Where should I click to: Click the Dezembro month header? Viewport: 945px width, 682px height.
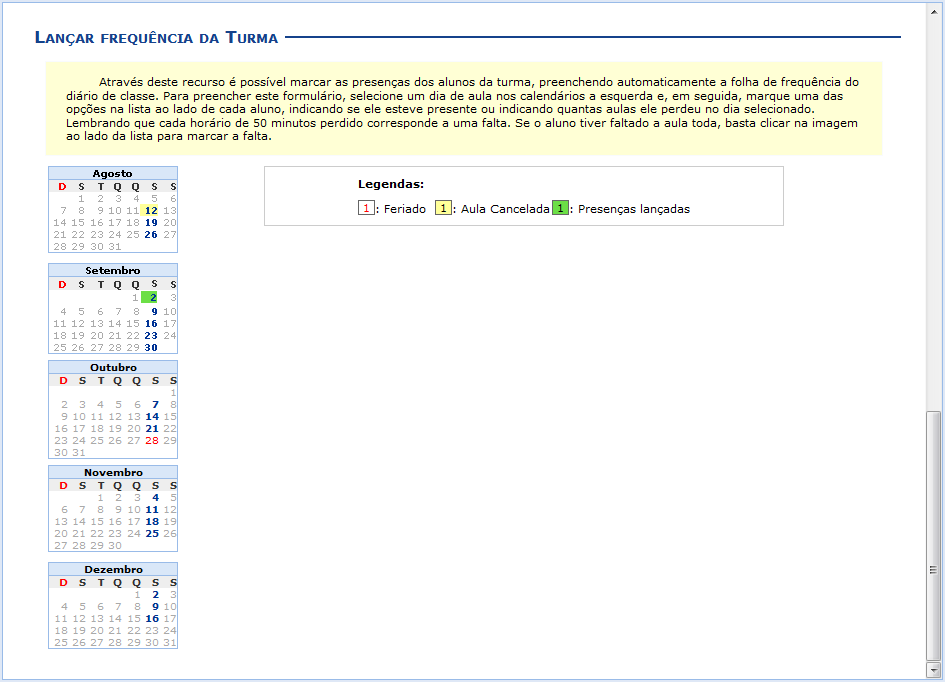point(113,569)
